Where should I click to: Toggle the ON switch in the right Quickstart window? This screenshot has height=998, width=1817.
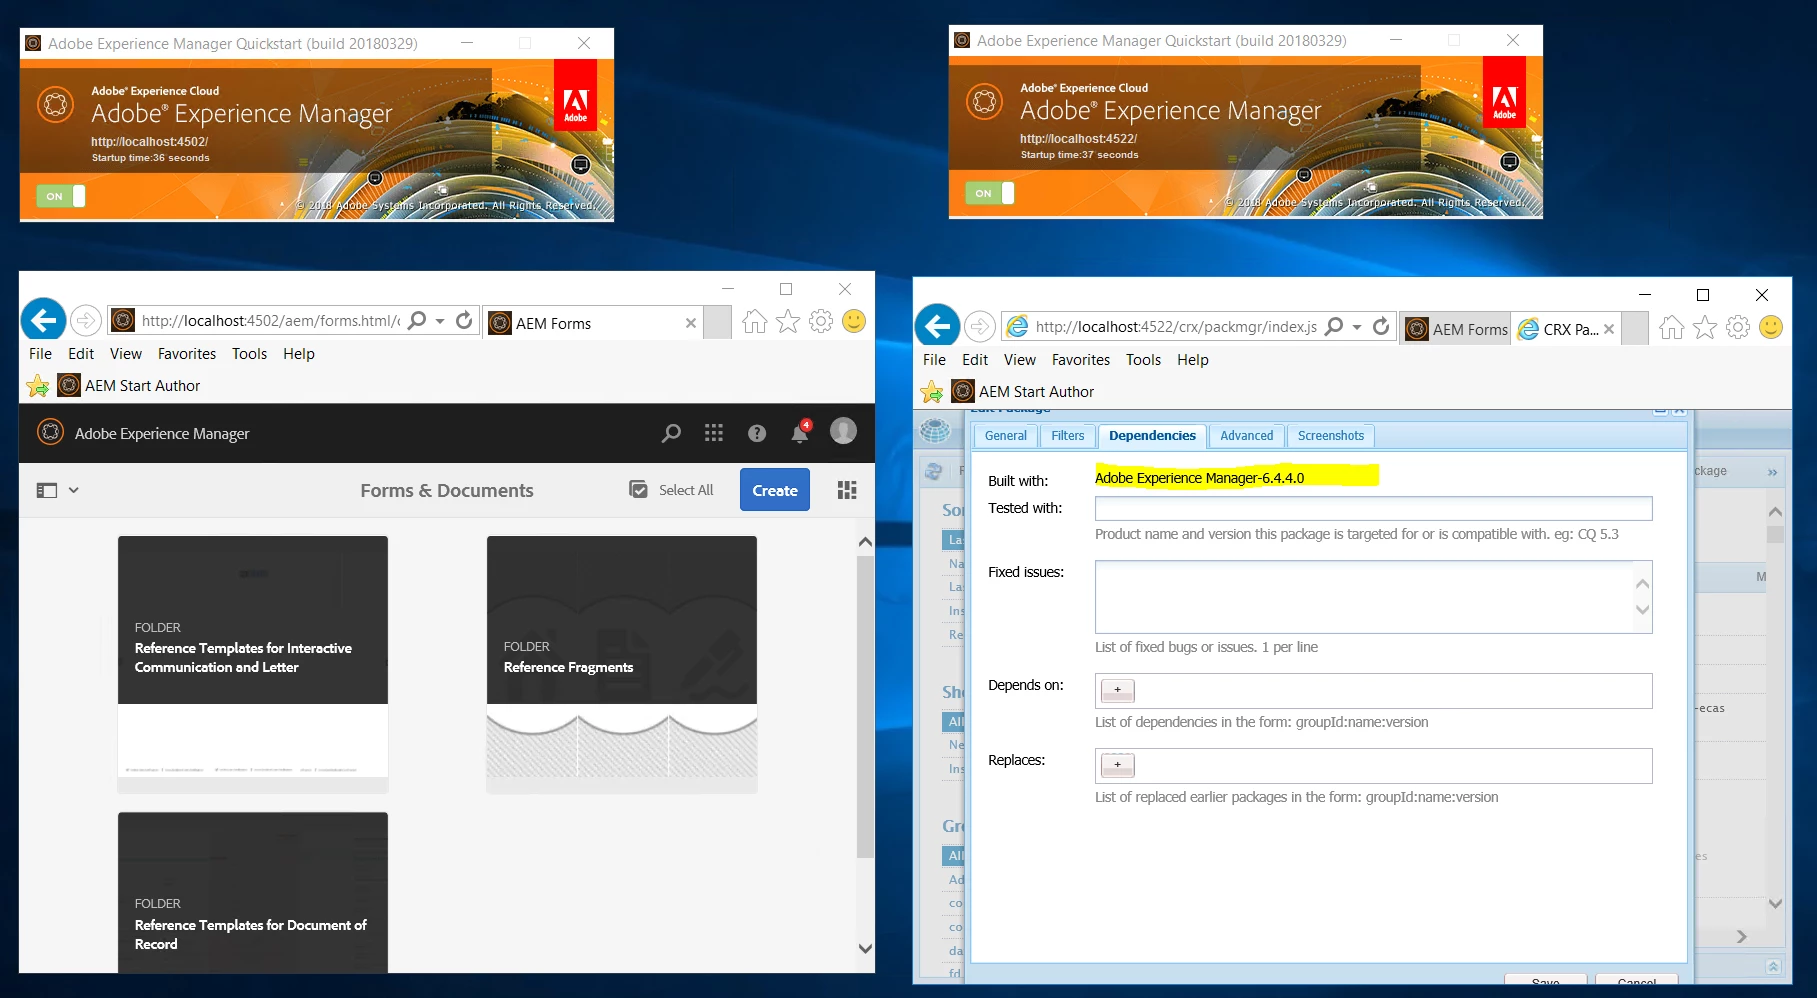point(990,193)
